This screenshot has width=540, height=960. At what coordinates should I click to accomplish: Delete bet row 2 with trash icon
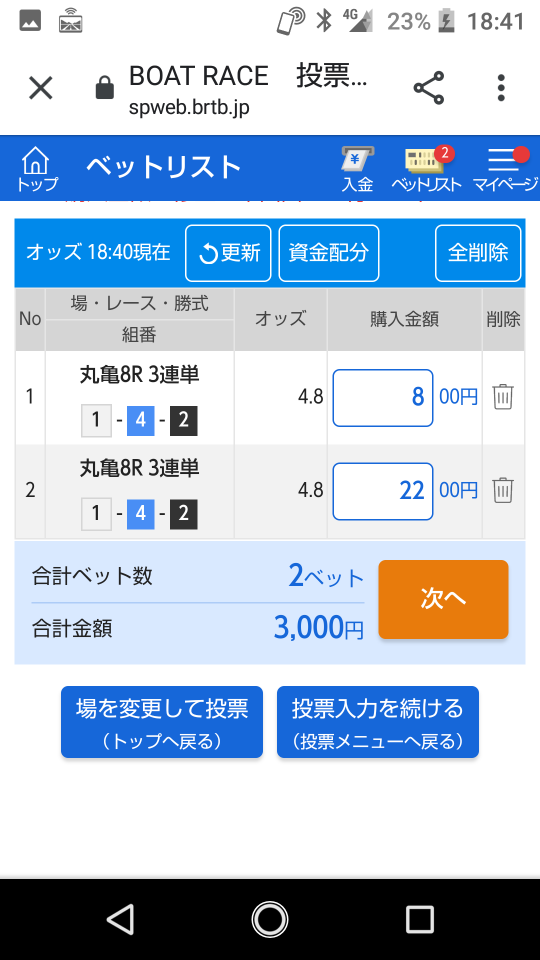click(x=503, y=490)
